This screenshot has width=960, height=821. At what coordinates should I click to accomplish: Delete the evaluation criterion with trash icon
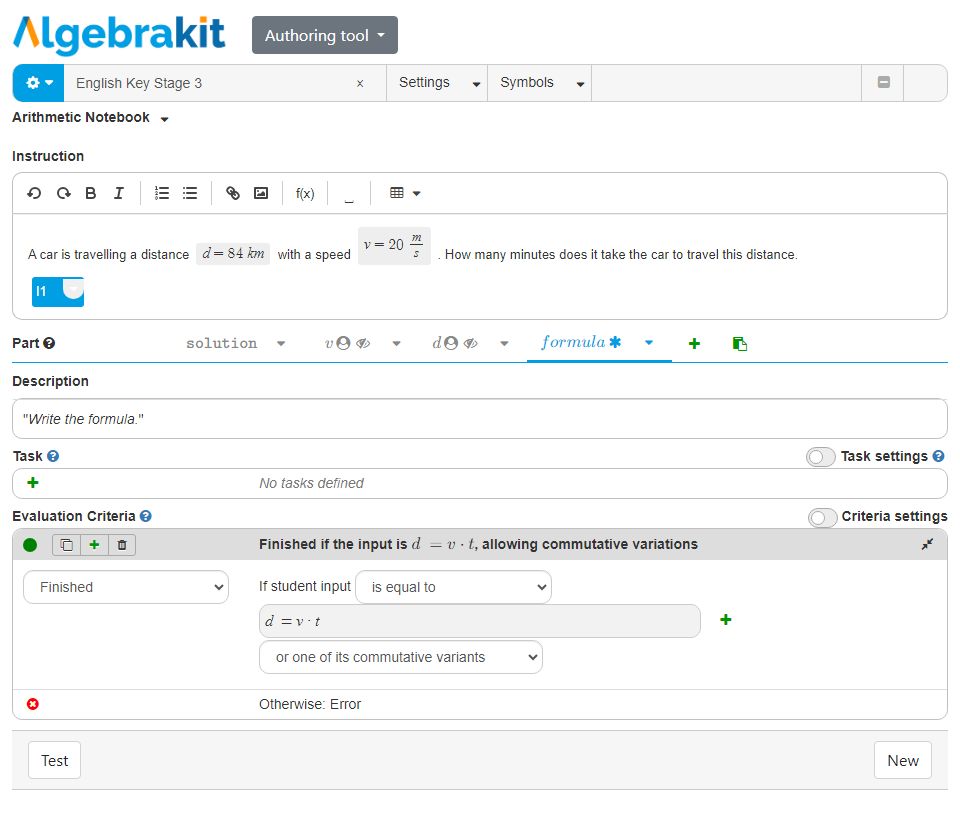click(x=122, y=545)
